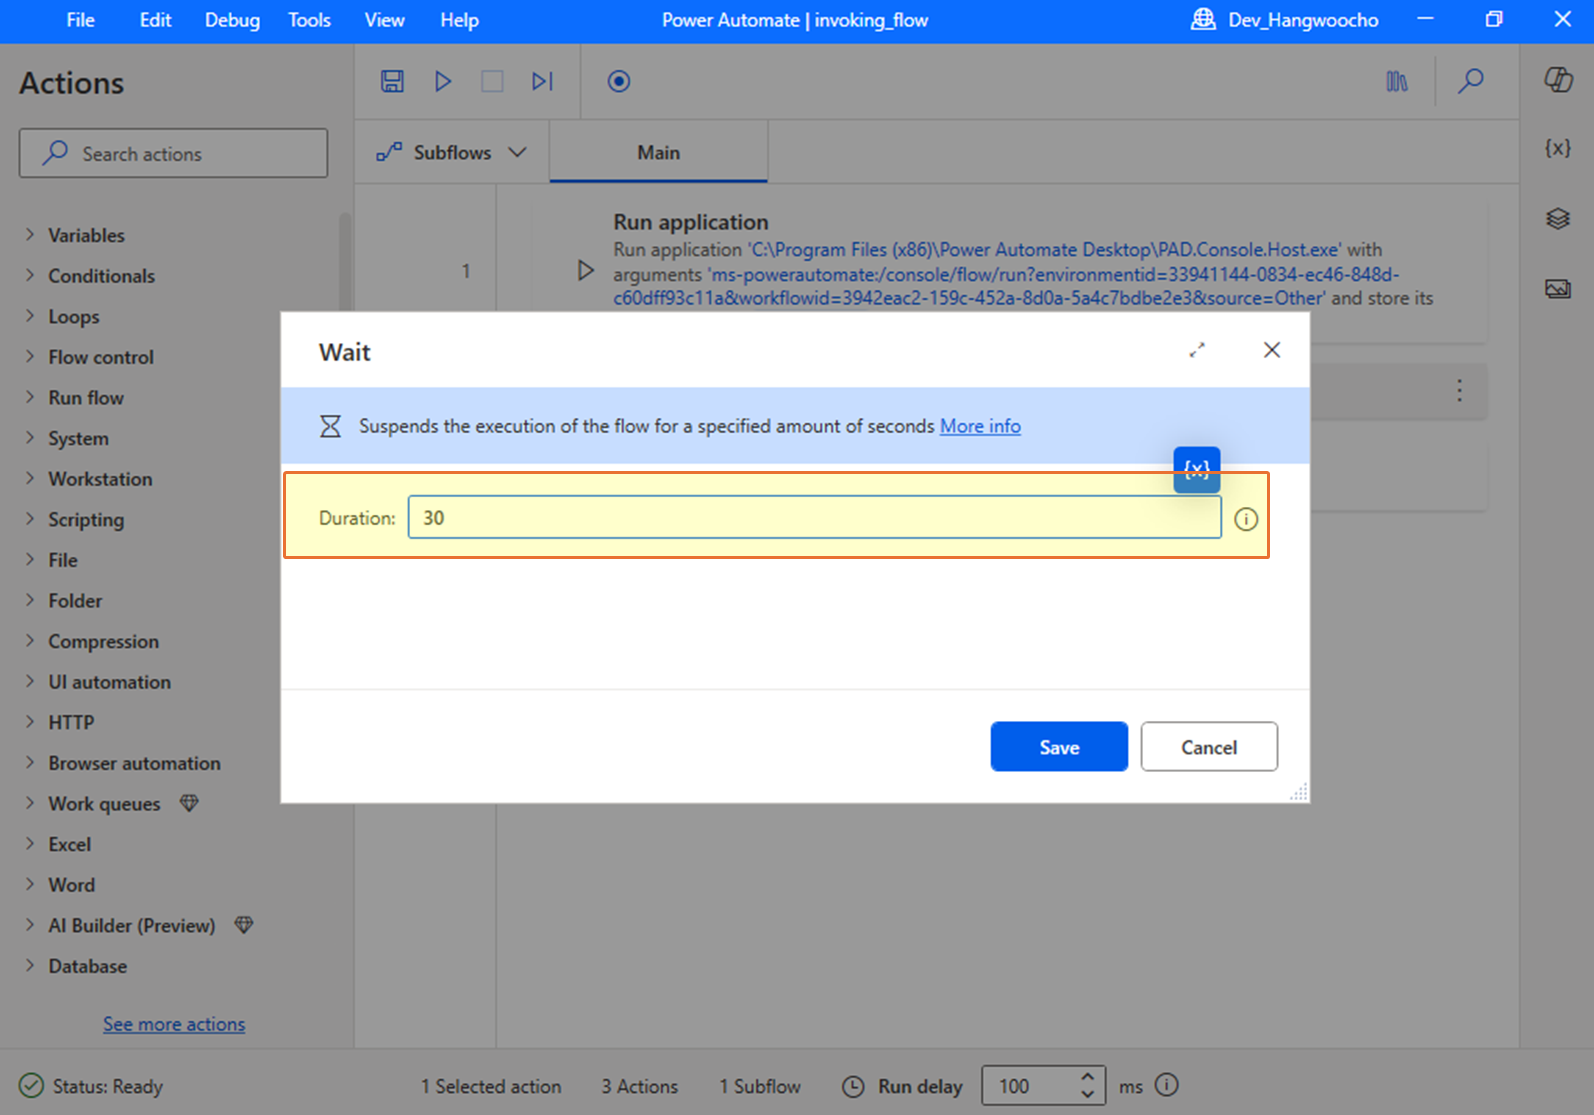Expand the Compression action group
Viewport: 1594px width, 1115px height.
(x=30, y=641)
